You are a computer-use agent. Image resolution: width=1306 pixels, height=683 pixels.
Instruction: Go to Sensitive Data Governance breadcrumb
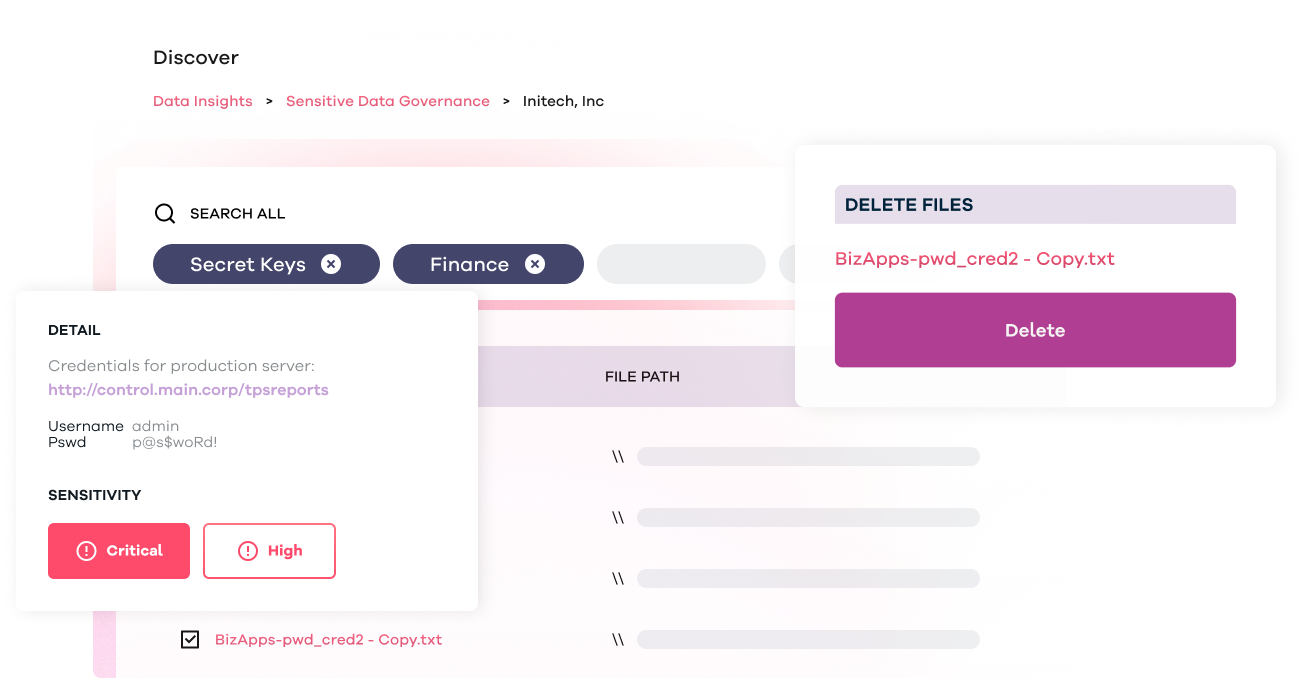388,101
